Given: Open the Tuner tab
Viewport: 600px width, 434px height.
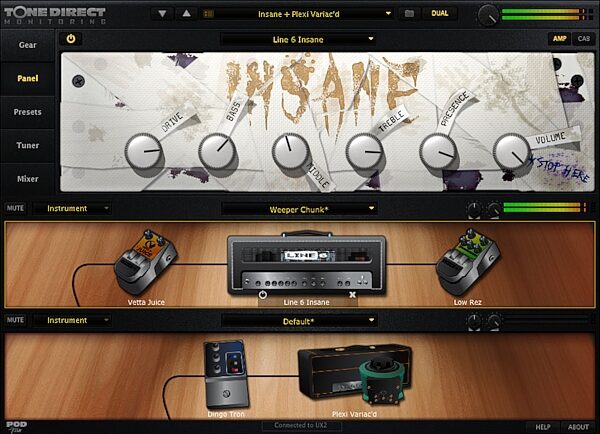Looking at the screenshot, I should [x=28, y=145].
